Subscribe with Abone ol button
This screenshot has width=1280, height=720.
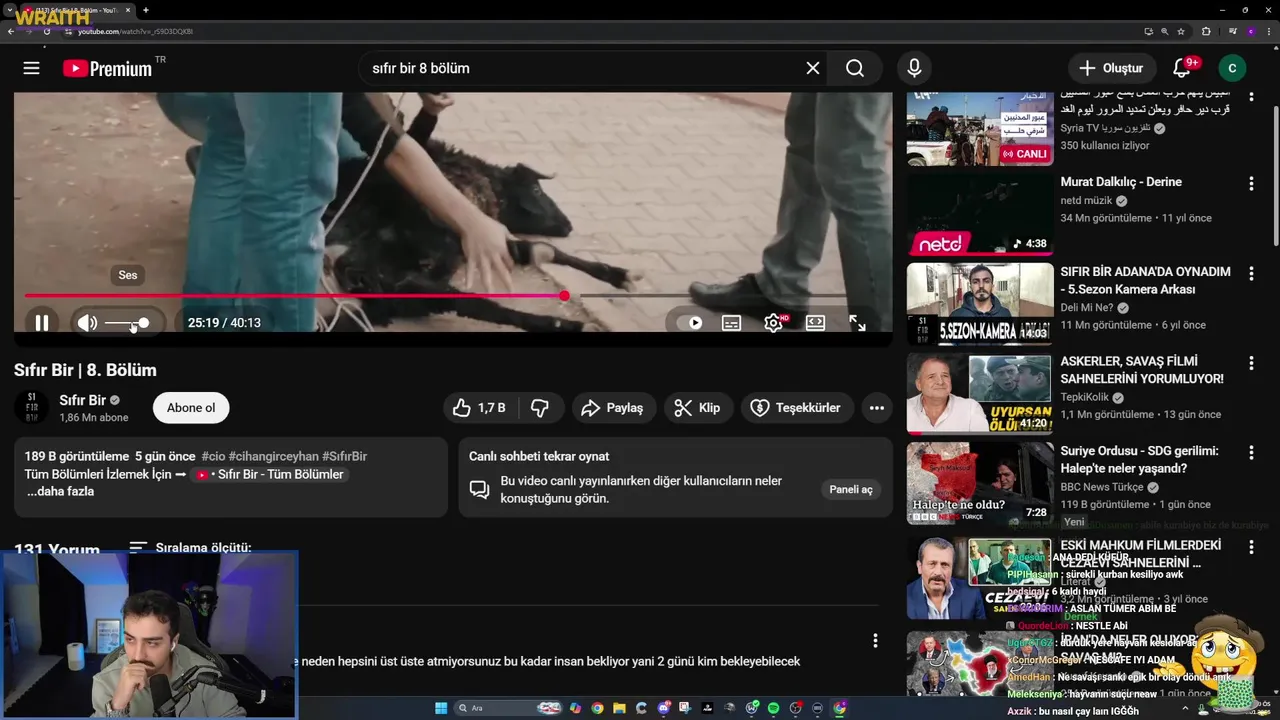[x=191, y=408]
